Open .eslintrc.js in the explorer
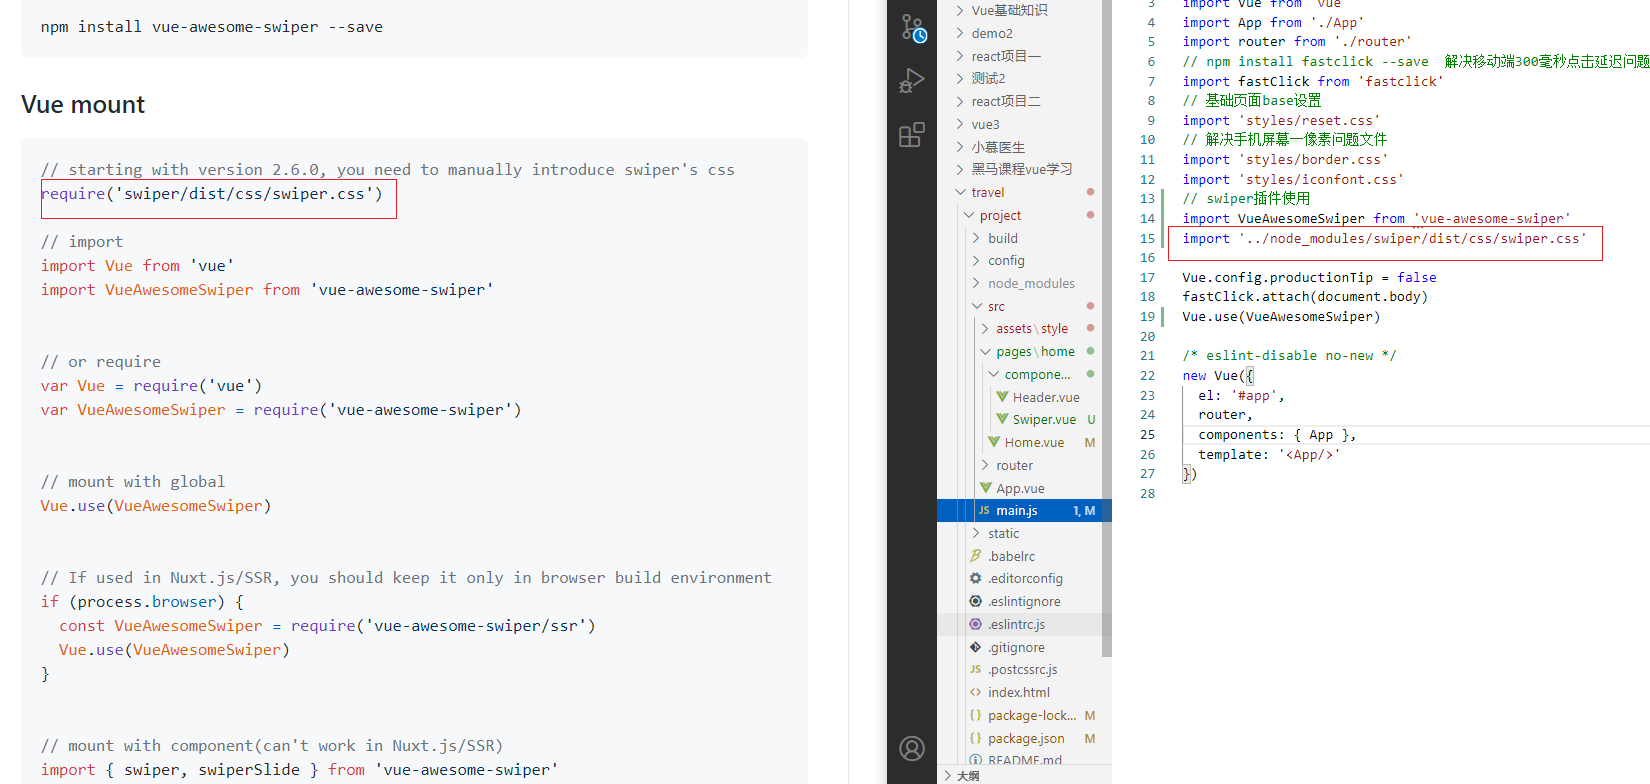Screen dimensions: 1650x784 click(1016, 624)
